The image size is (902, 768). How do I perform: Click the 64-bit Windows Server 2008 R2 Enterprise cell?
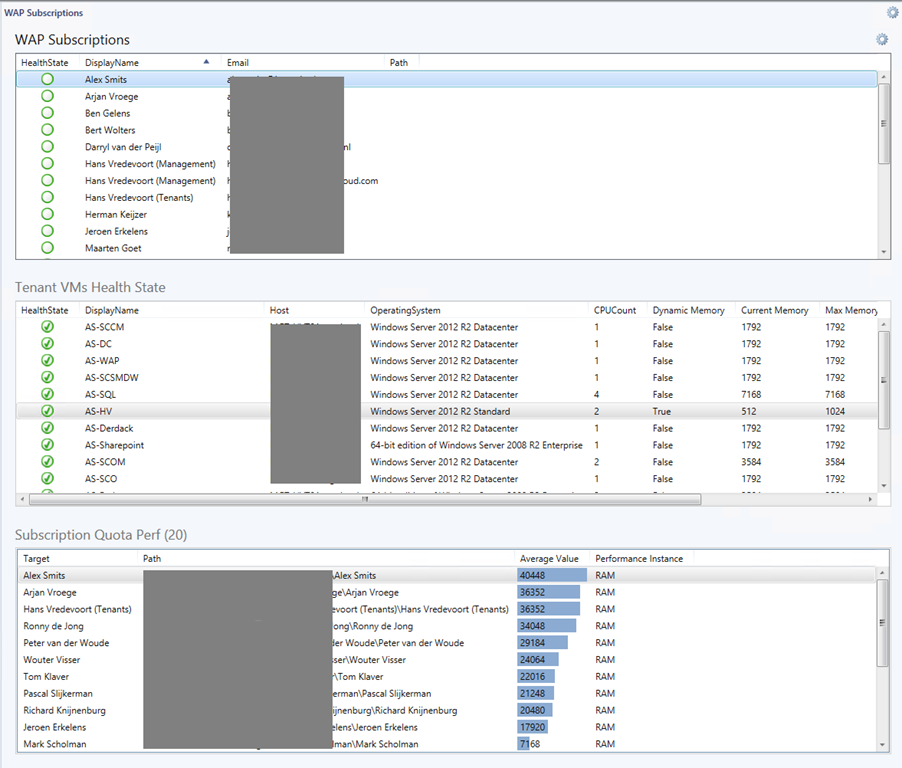pos(476,445)
